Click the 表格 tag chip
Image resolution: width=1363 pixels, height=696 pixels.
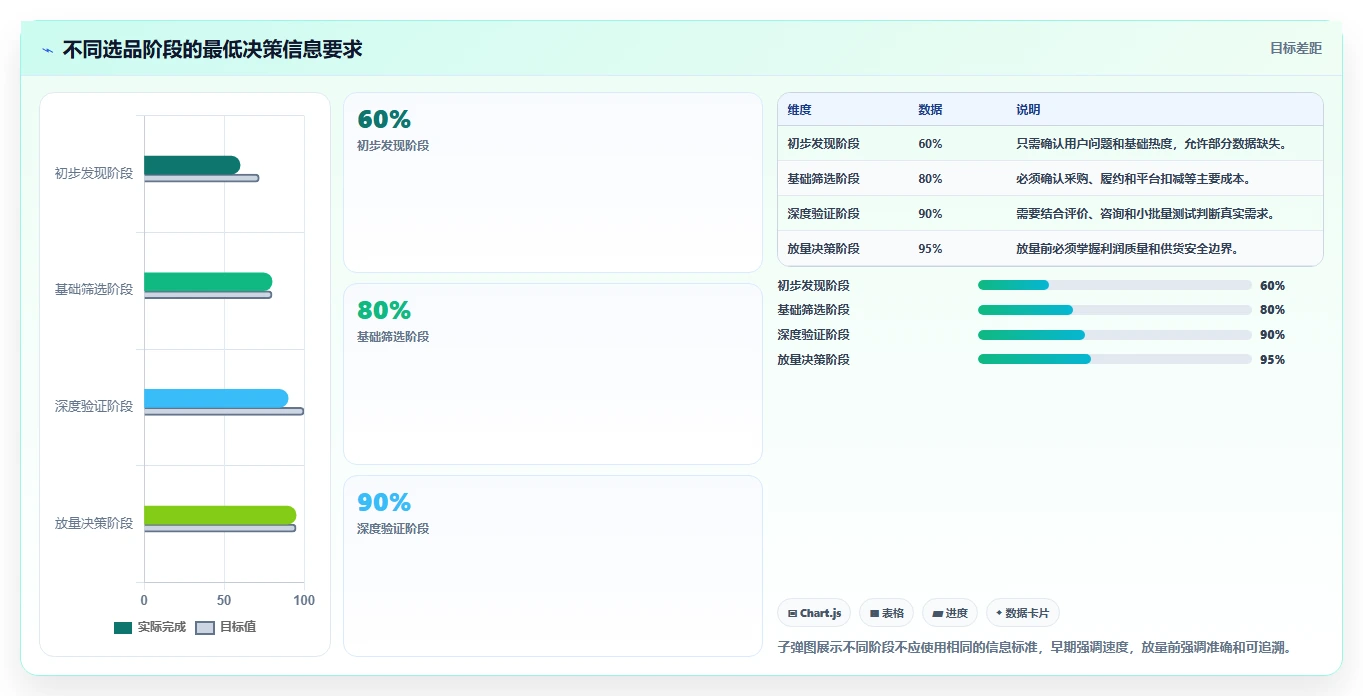coord(886,613)
